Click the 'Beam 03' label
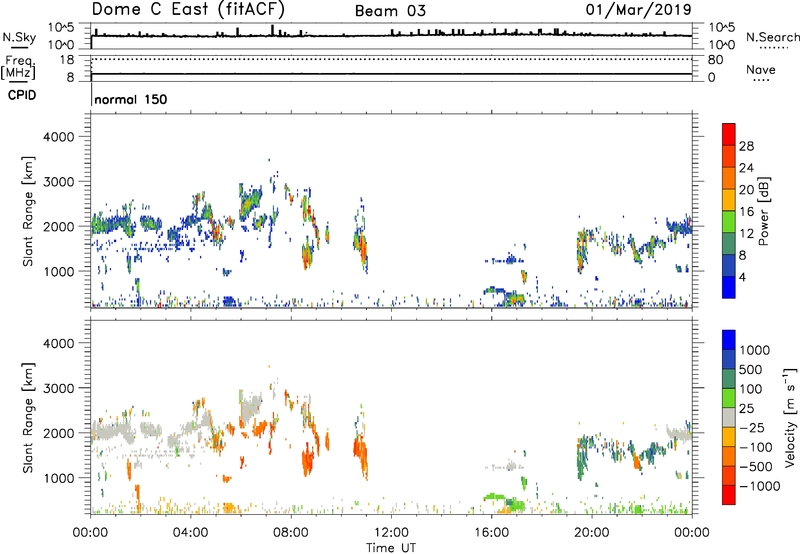Screen dimensions: 800x554 pos(390,11)
